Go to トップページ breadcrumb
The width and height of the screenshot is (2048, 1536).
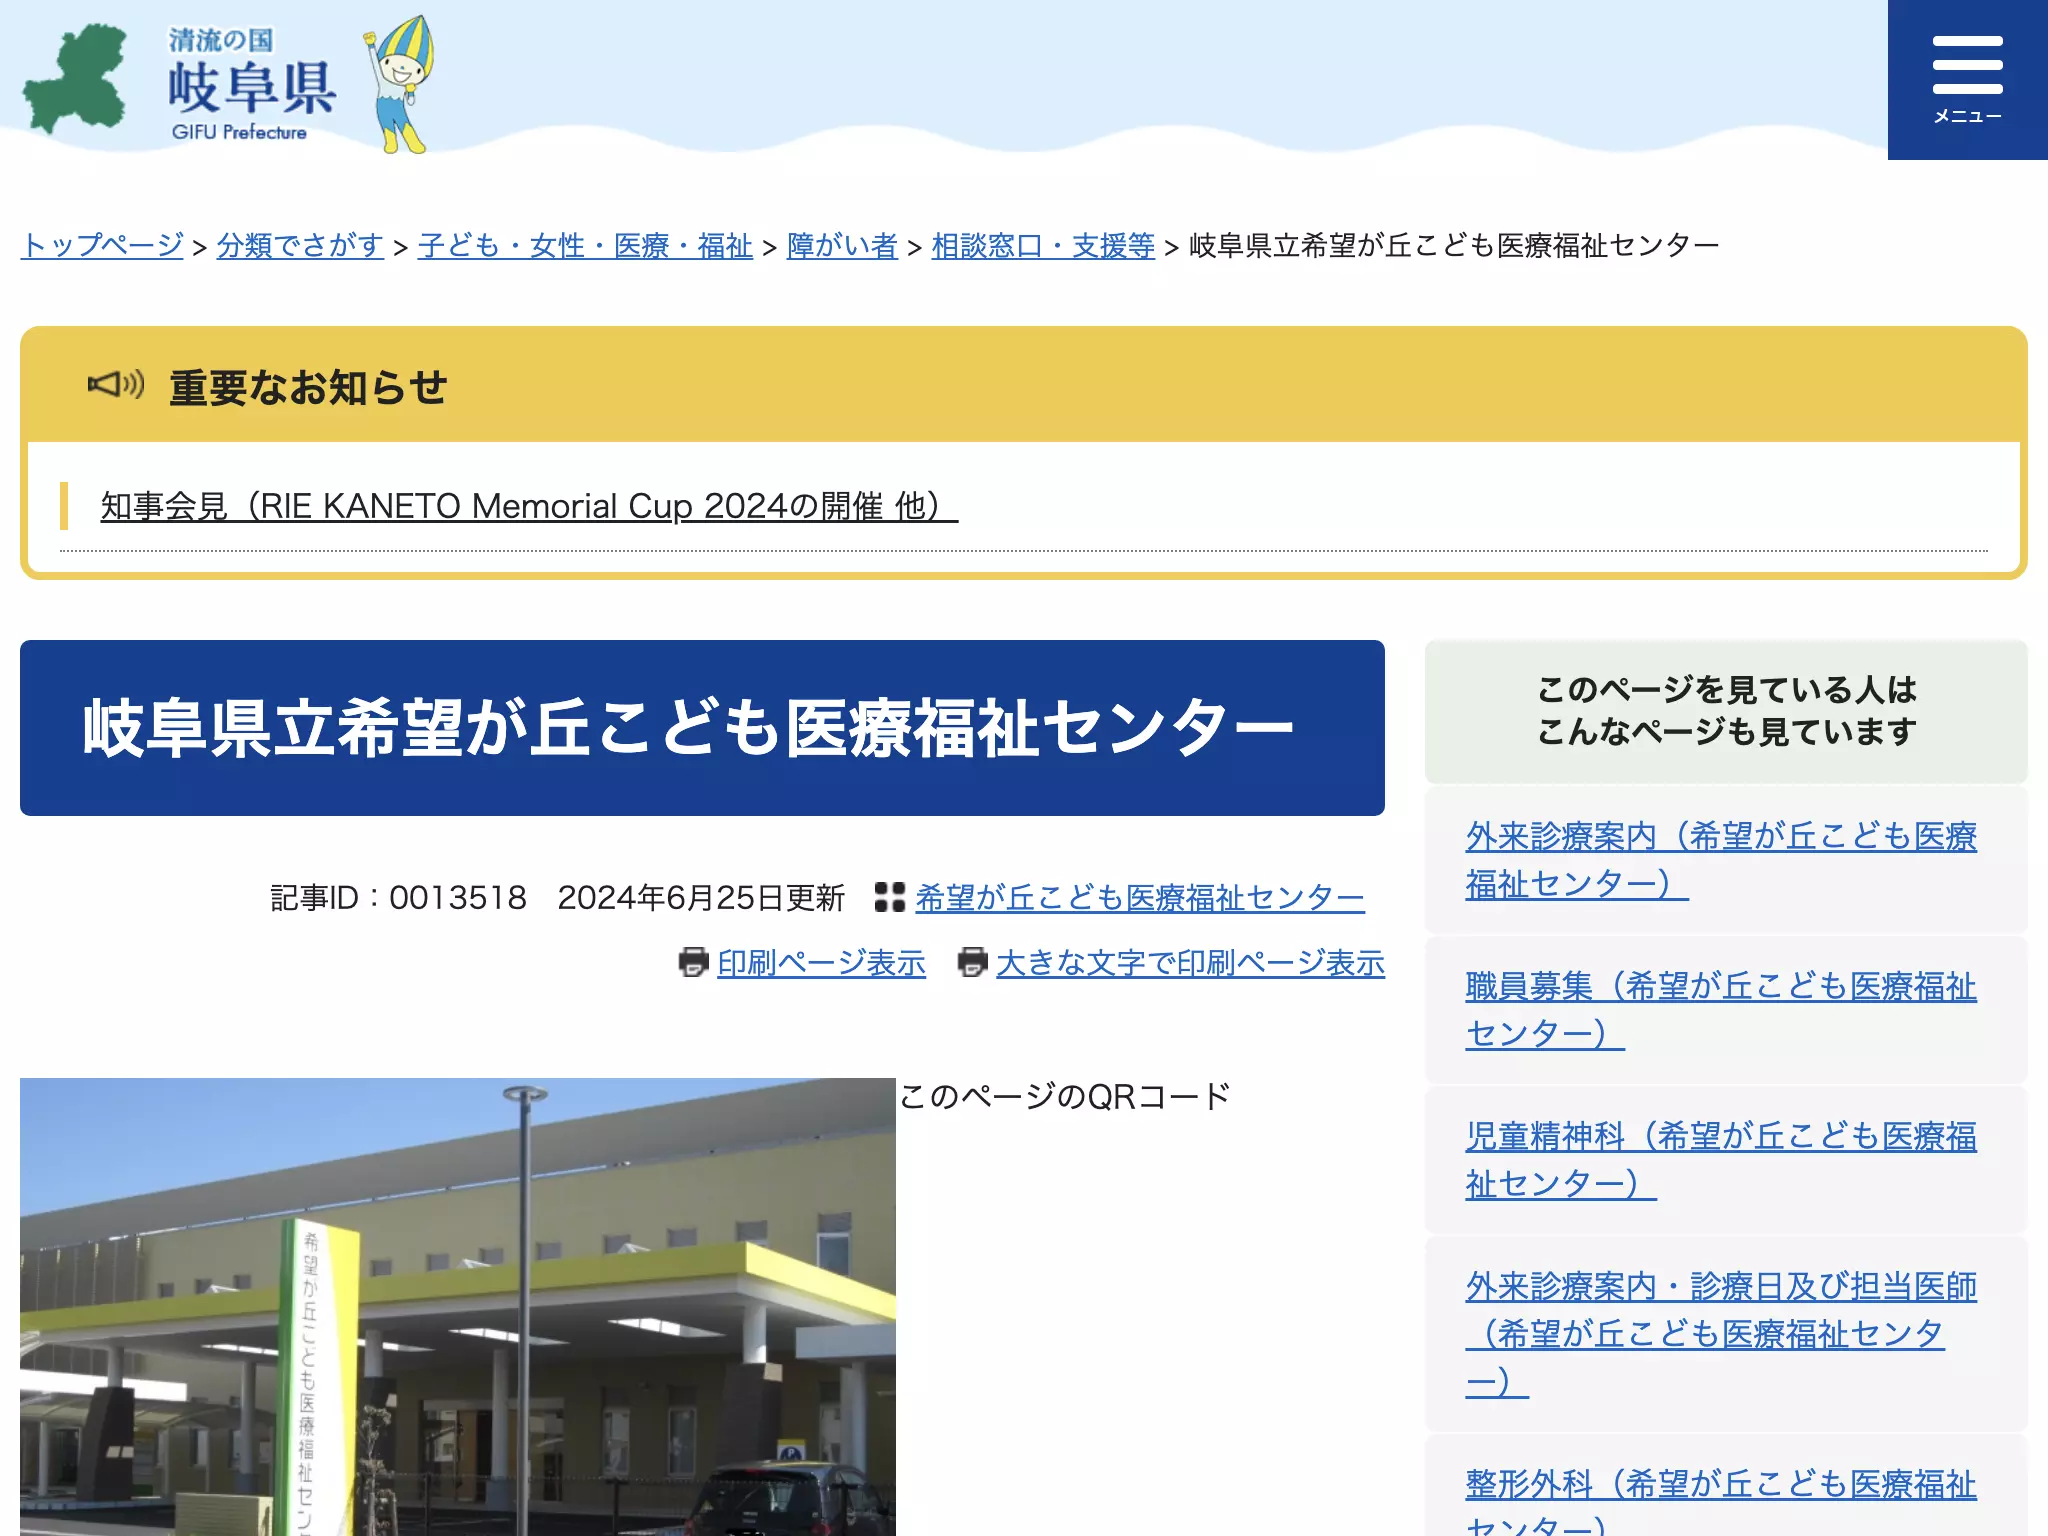click(x=102, y=245)
